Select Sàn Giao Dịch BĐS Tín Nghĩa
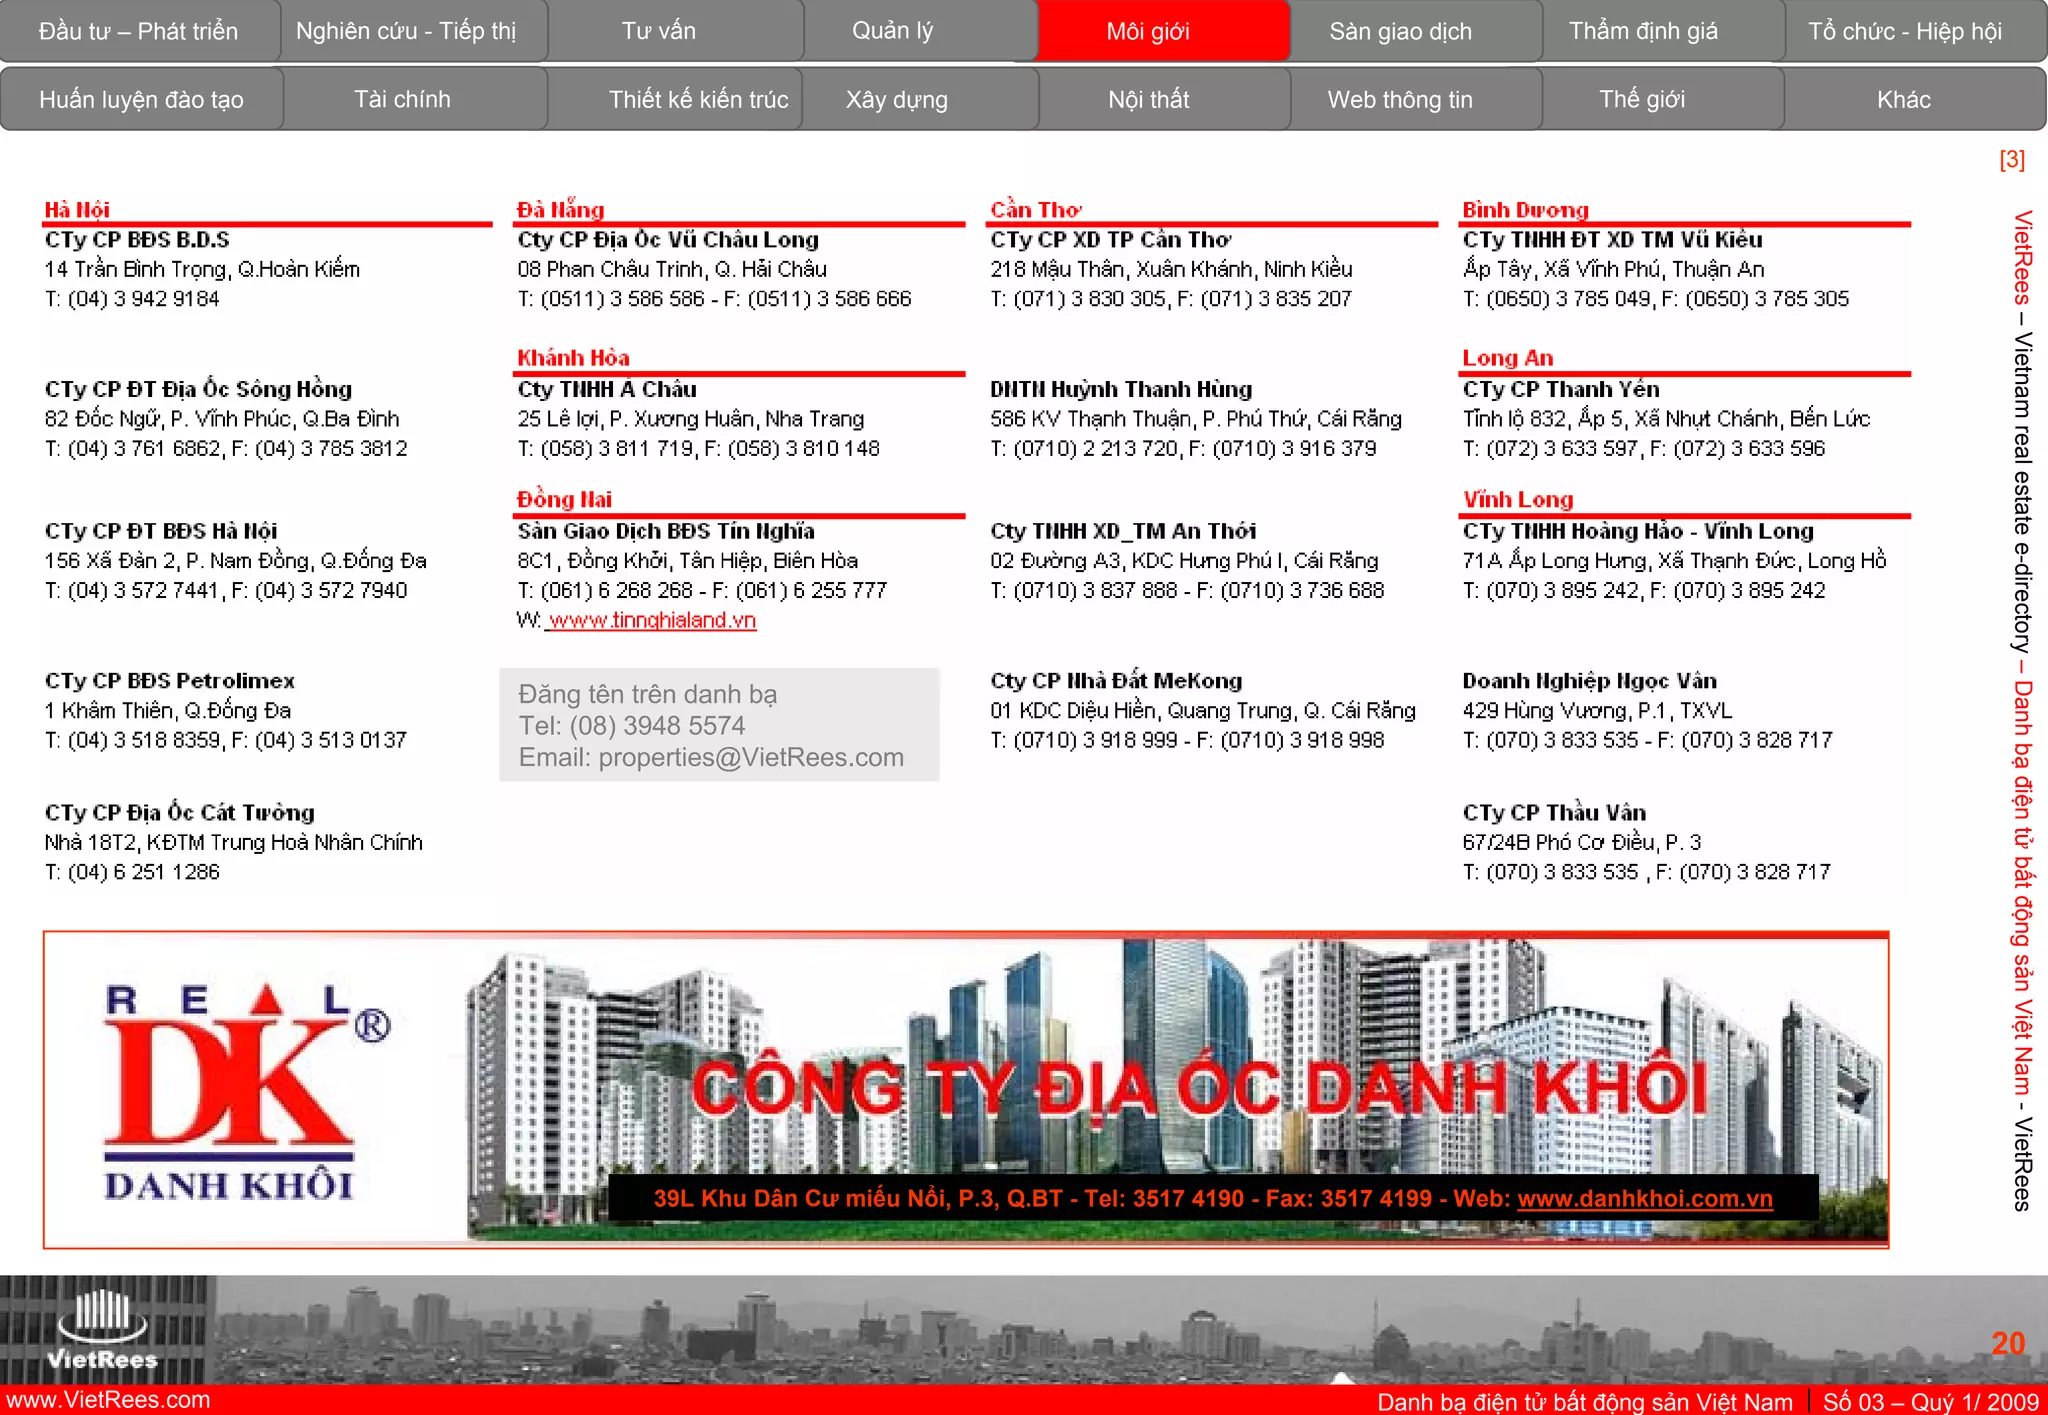Image resolution: width=2048 pixels, height=1415 pixels. tap(666, 531)
